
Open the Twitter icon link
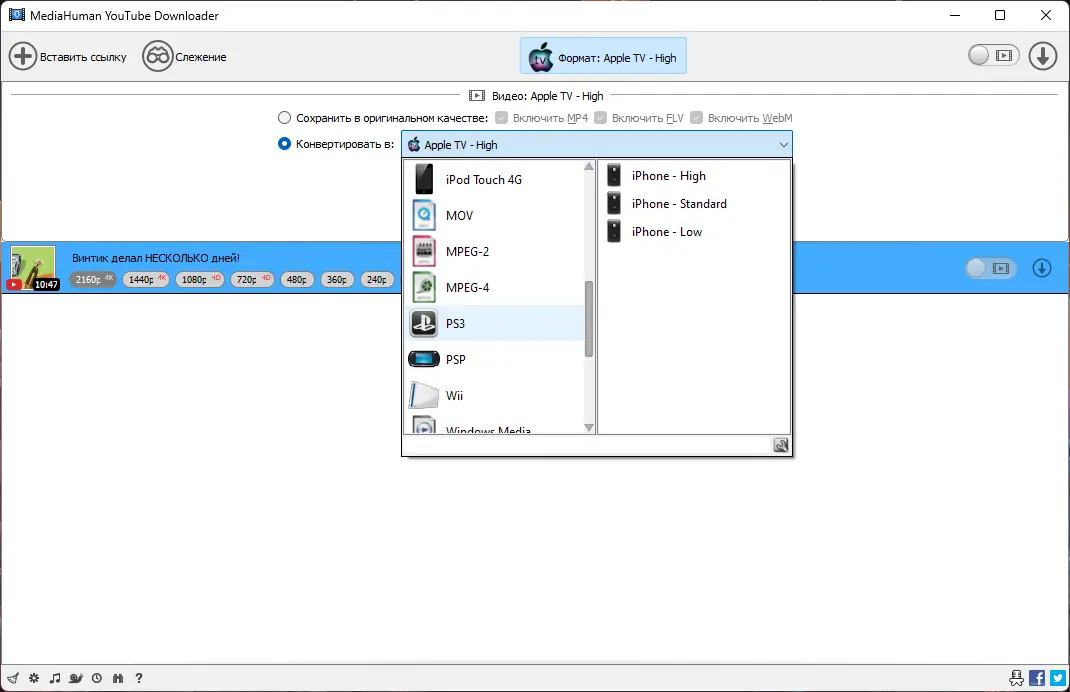click(x=1058, y=678)
